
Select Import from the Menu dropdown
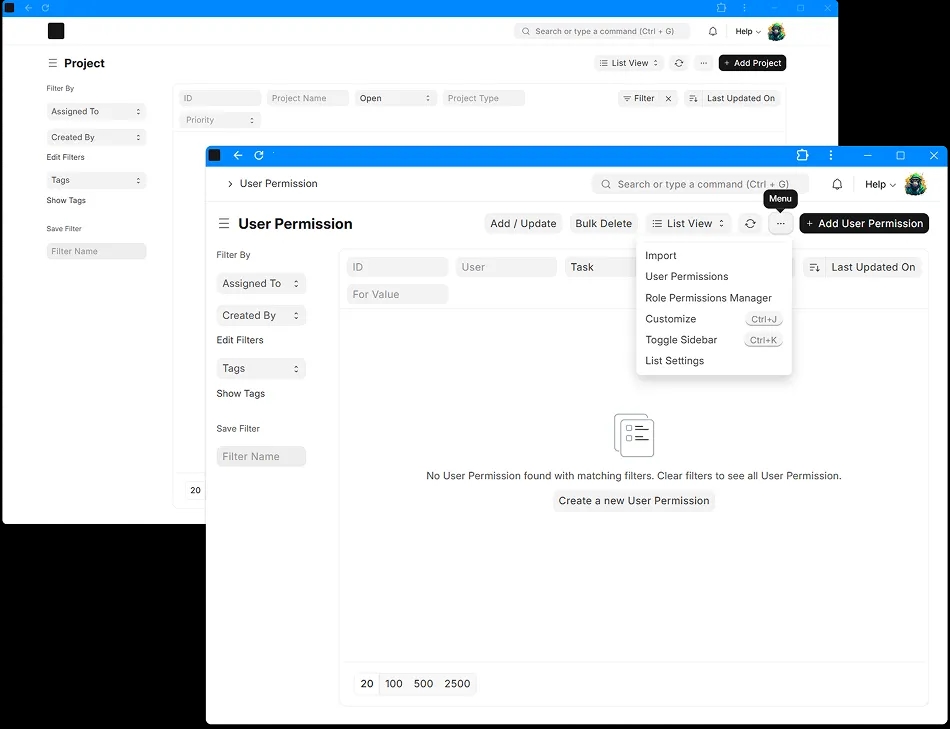[714, 256]
